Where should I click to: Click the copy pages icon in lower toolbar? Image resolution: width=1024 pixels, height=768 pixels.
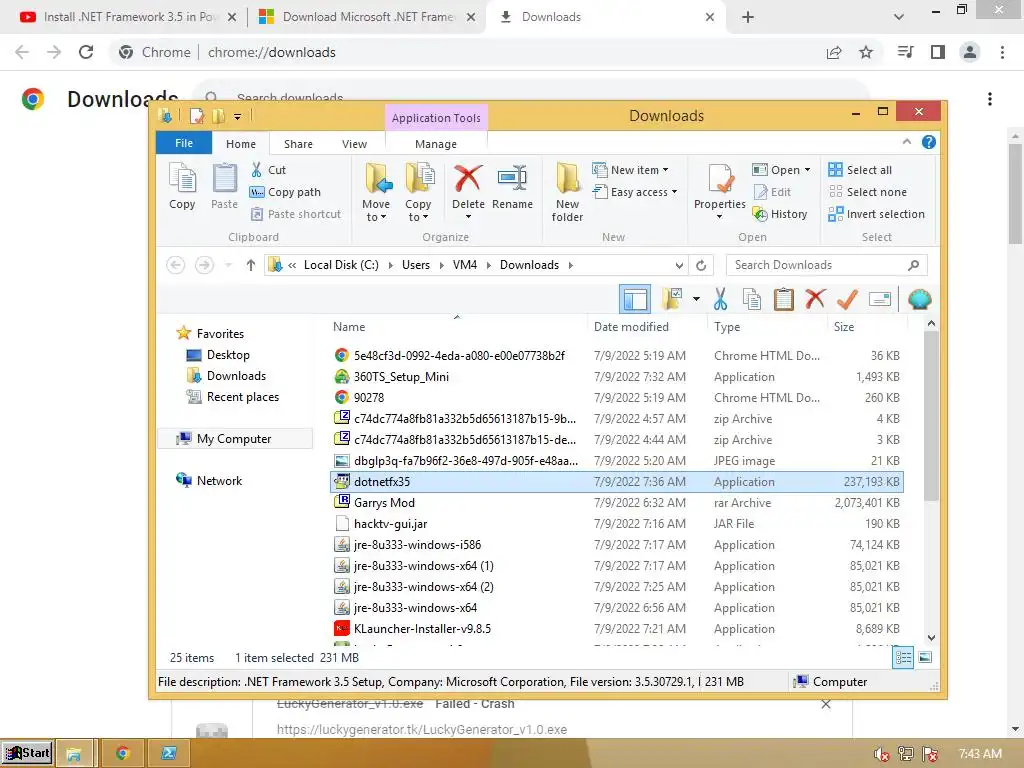click(752, 300)
